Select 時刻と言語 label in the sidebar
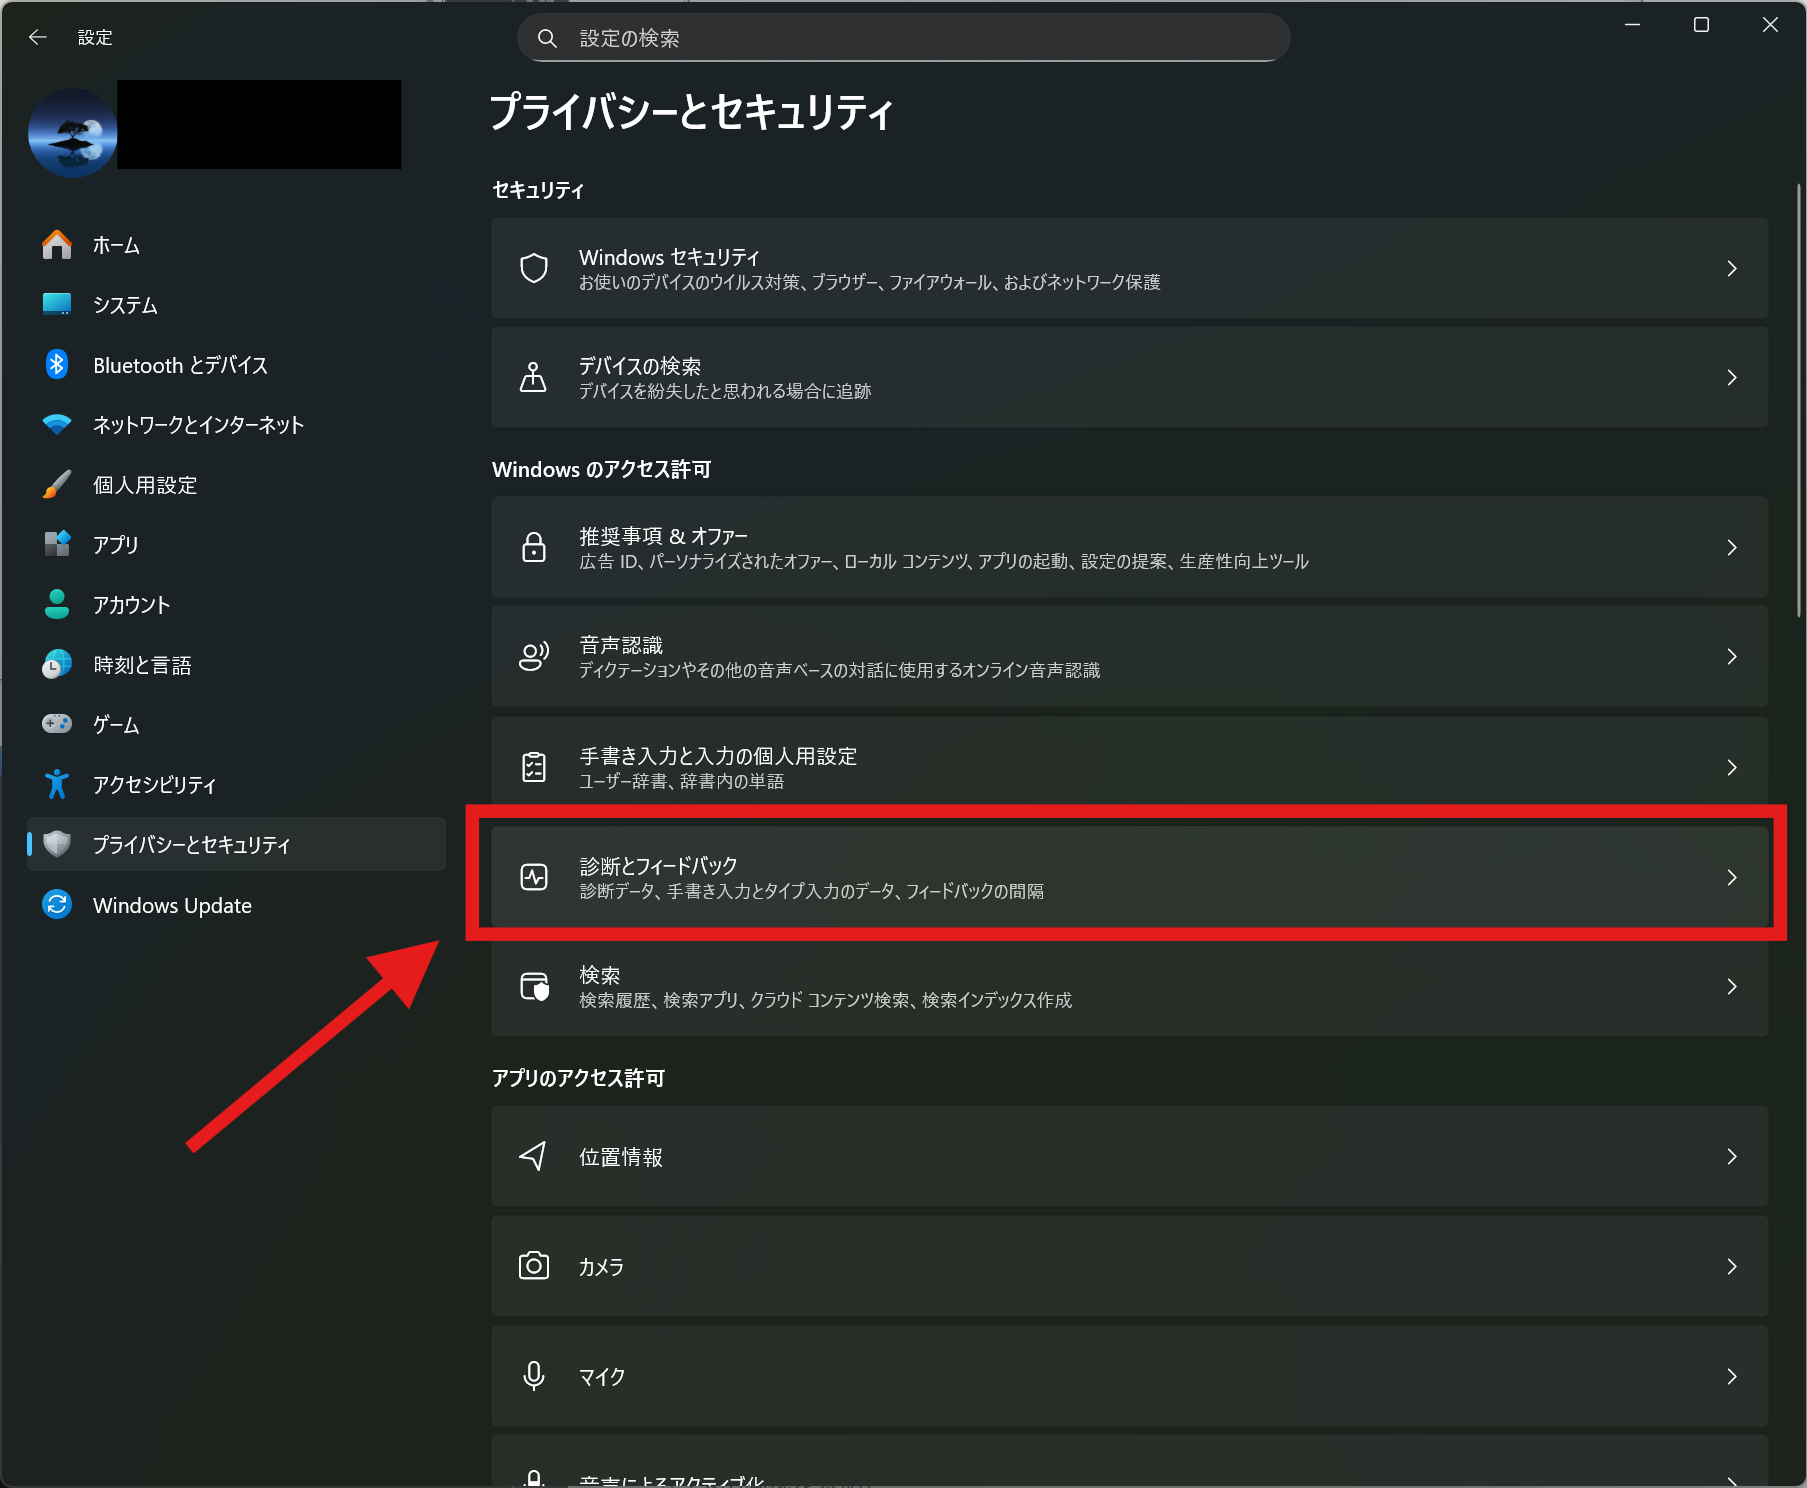This screenshot has height=1488, width=1807. (142, 665)
